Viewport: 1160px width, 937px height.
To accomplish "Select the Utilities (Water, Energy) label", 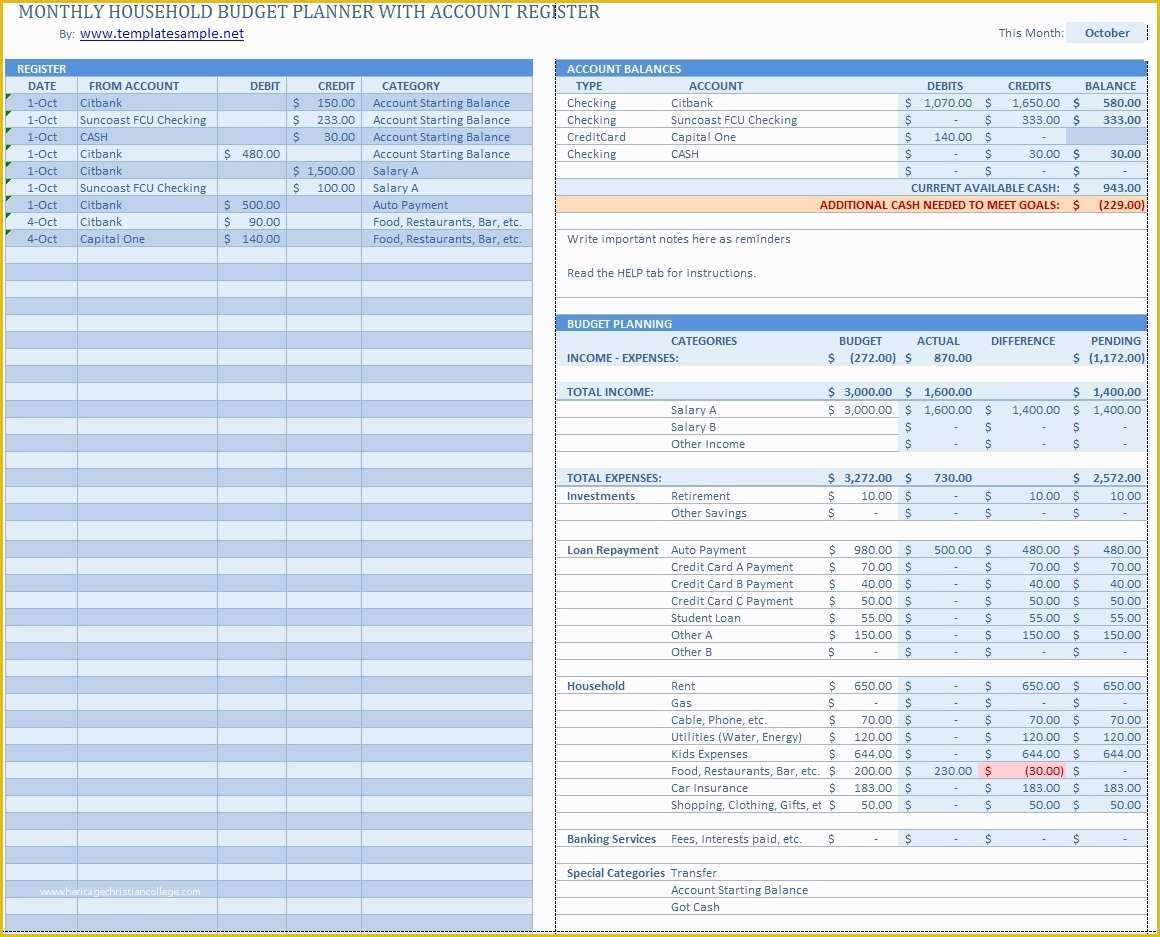I will coord(736,737).
